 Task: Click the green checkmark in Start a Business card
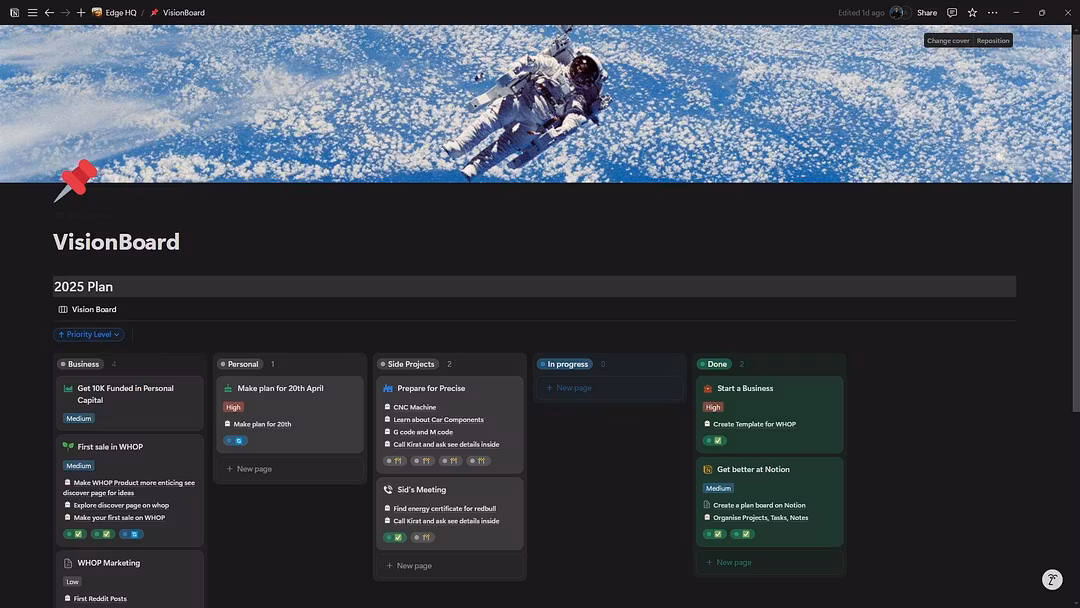[x=716, y=440]
